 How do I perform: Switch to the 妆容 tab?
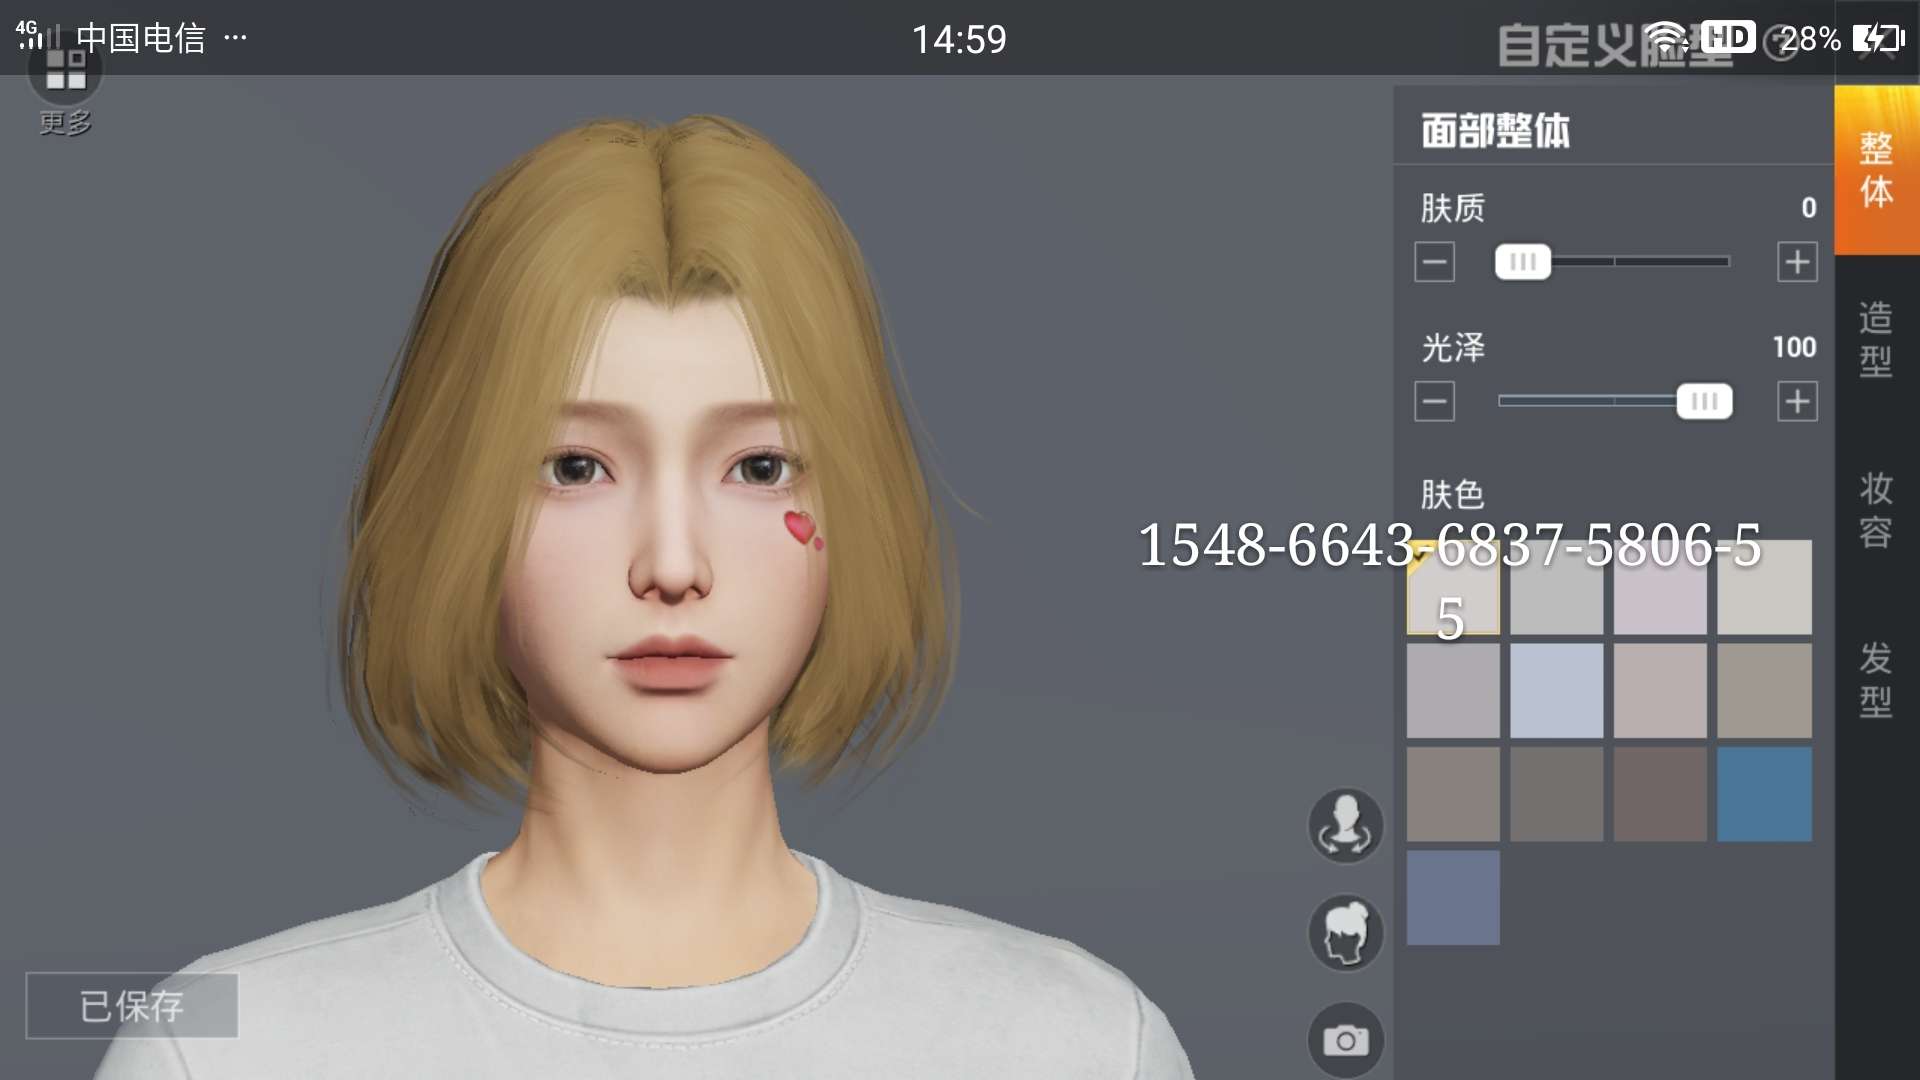[1876, 510]
